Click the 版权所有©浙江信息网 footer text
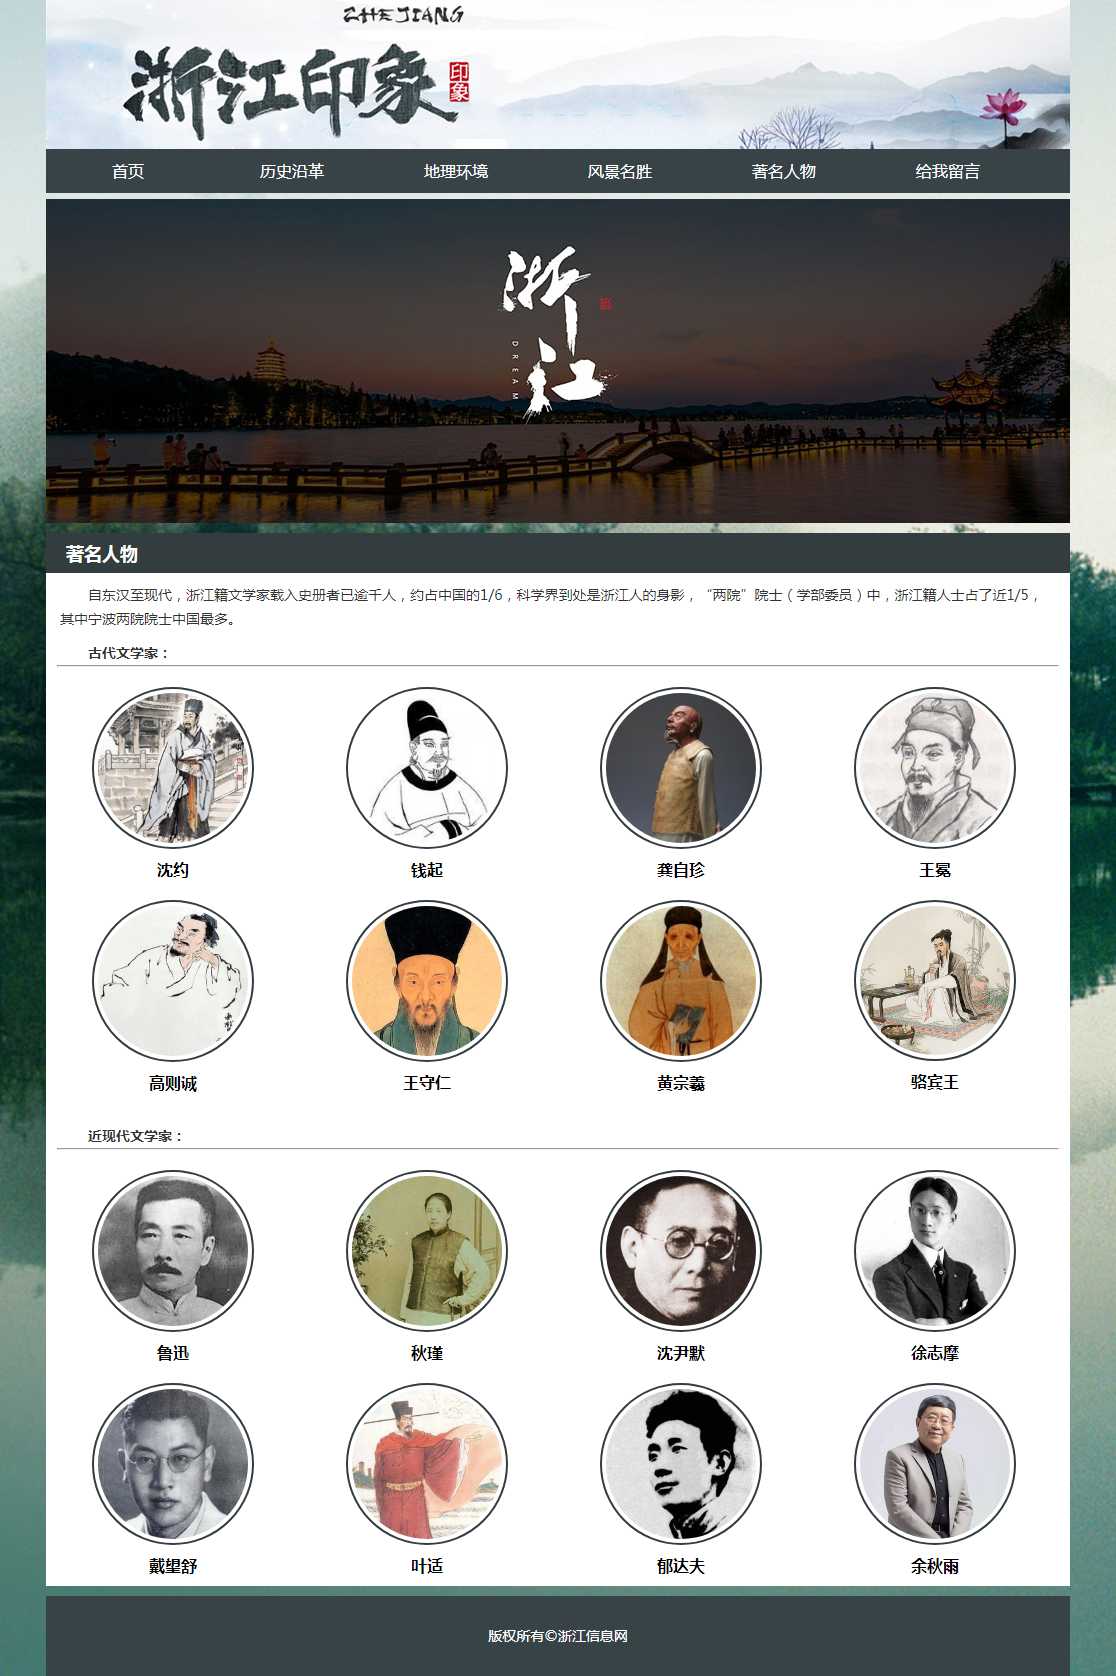Image resolution: width=1116 pixels, height=1676 pixels. tap(558, 1636)
